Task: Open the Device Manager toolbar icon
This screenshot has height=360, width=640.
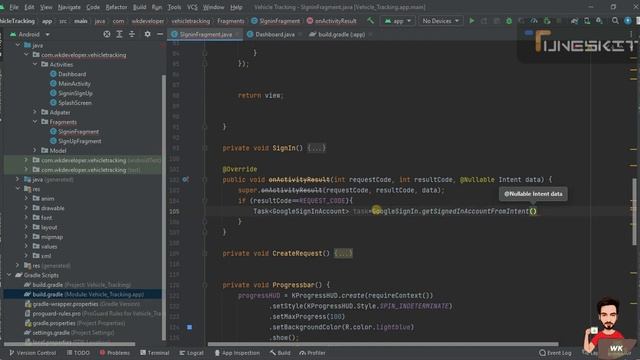Action: [587, 20]
